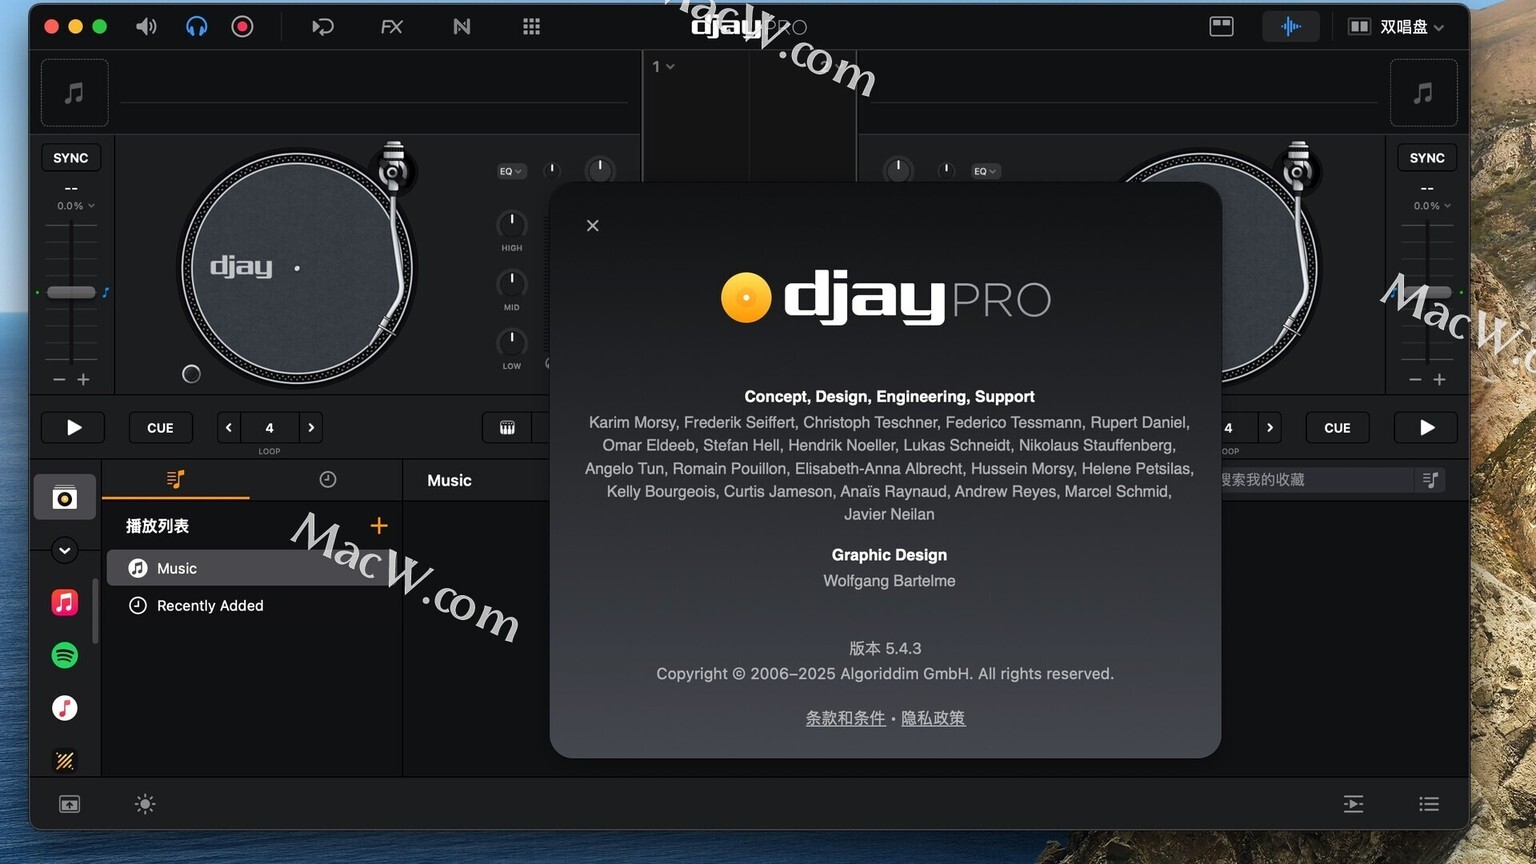Viewport: 1536px width, 864px height.
Task: Click the speaker volume icon in the toolbar
Action: pos(146,27)
